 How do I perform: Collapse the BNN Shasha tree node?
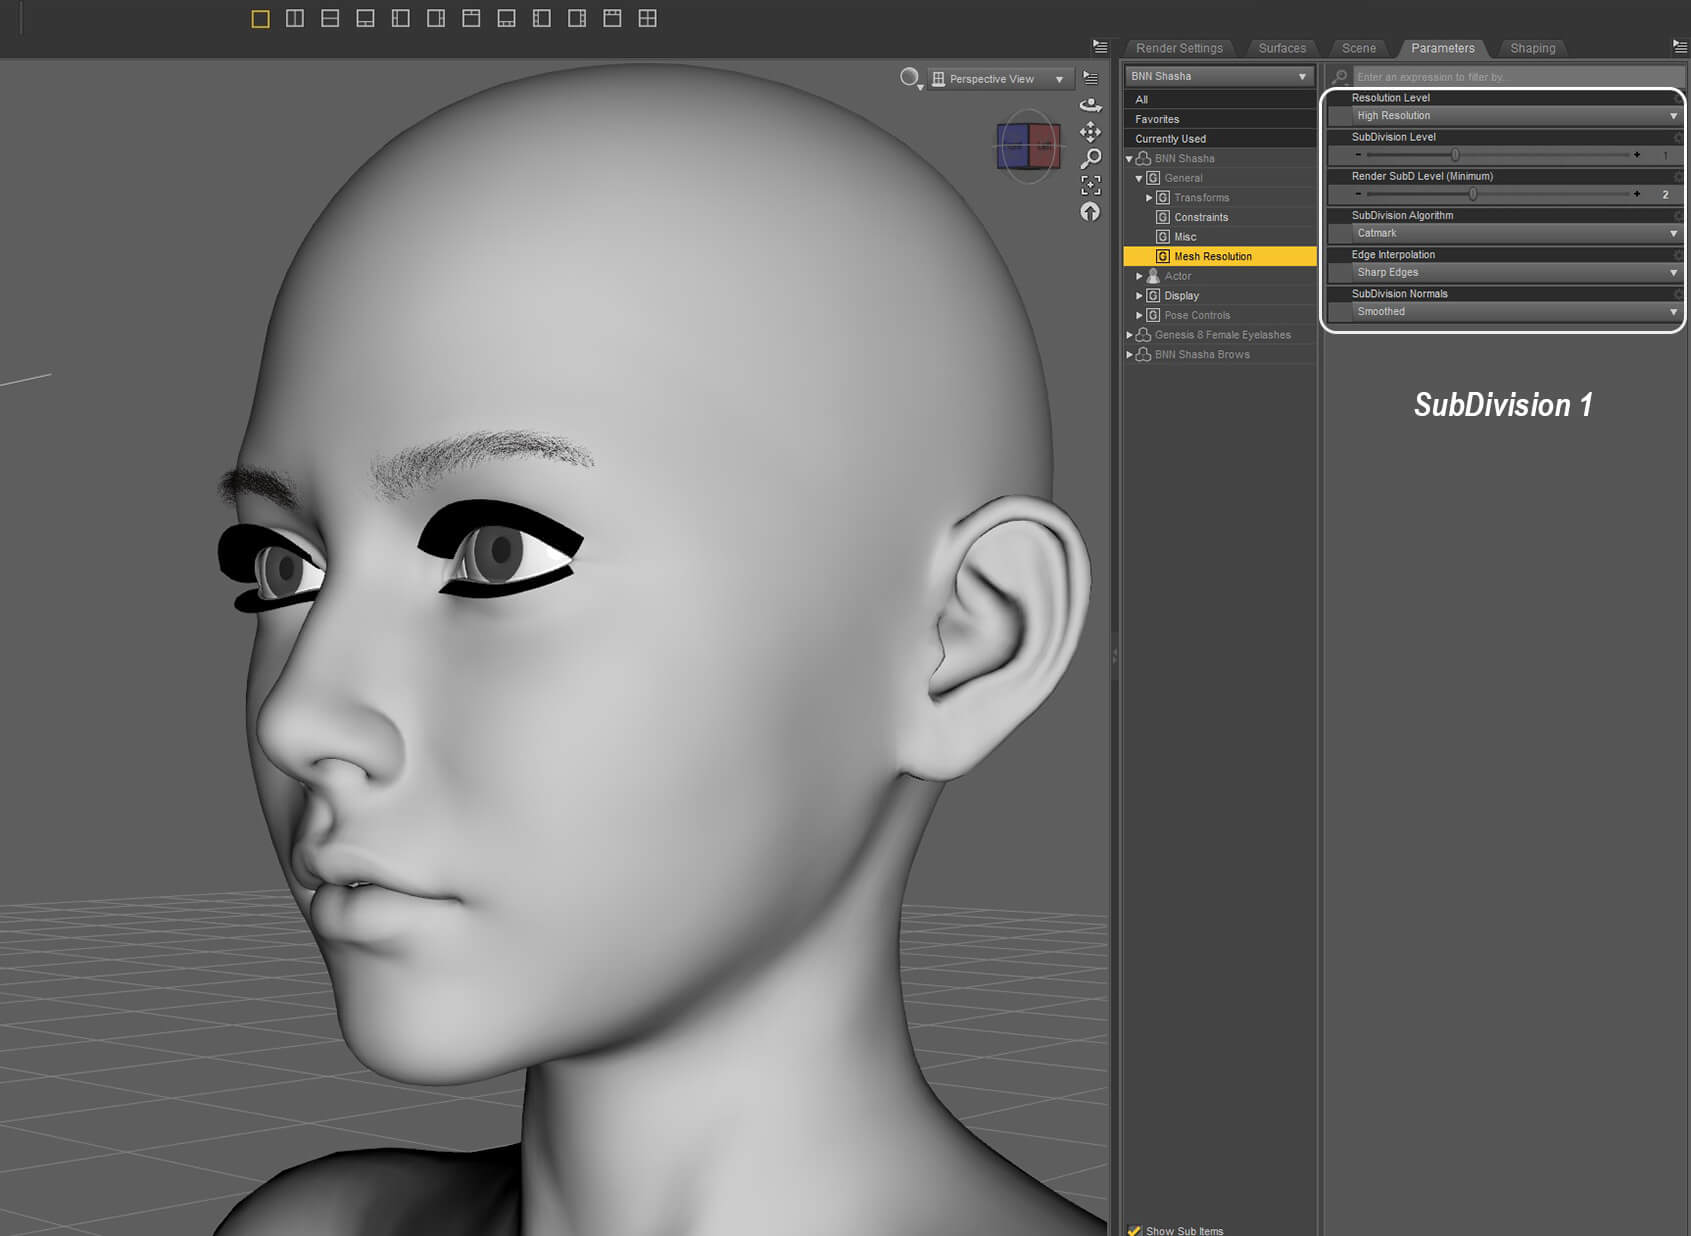pyautogui.click(x=1129, y=159)
